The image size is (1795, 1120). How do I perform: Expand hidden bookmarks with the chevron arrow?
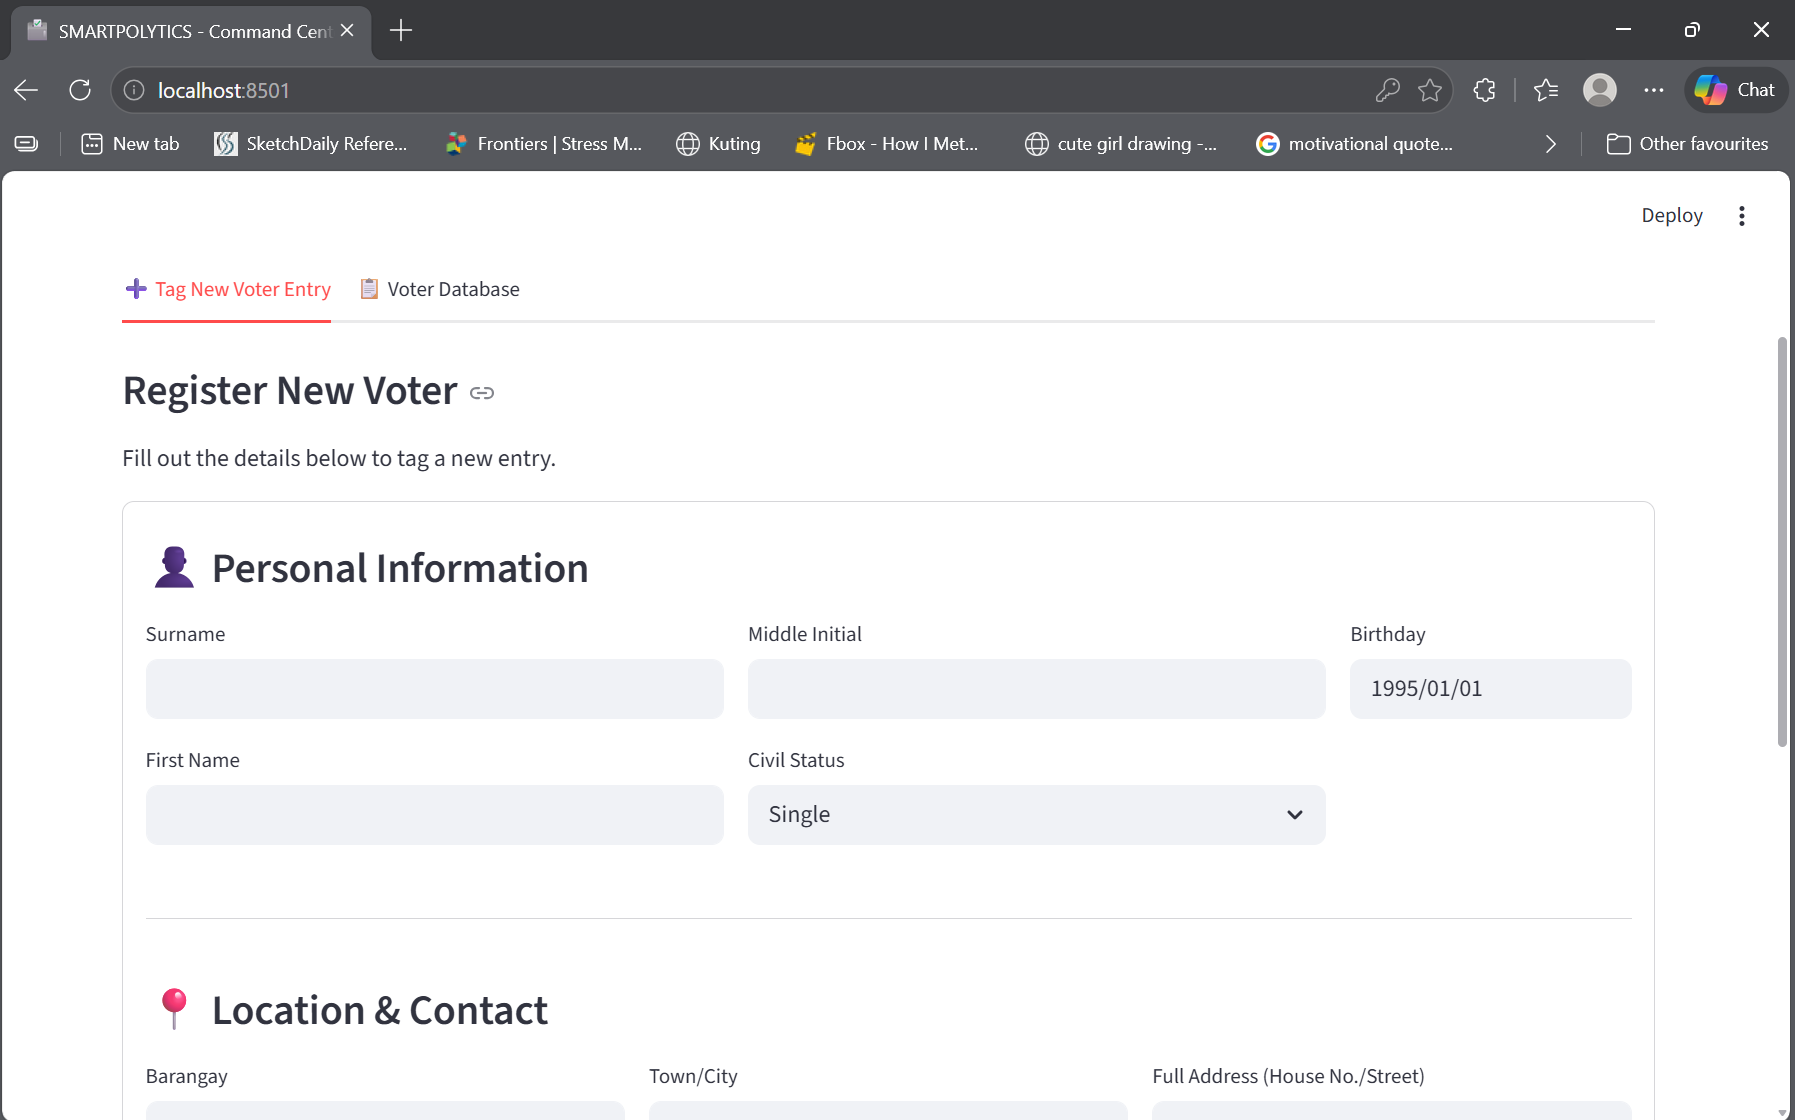tap(1550, 143)
